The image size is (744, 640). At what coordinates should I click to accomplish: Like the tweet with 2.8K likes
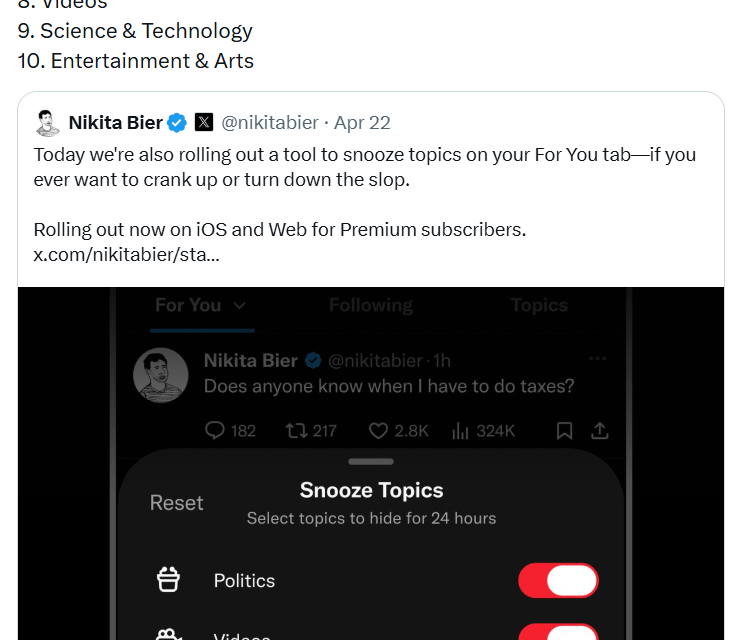coord(378,431)
